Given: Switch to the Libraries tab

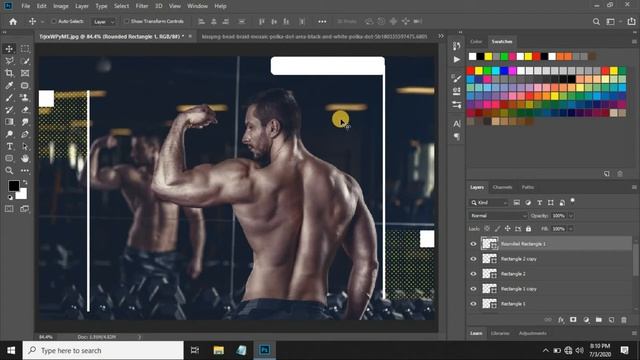Looking at the screenshot, I should [500, 333].
